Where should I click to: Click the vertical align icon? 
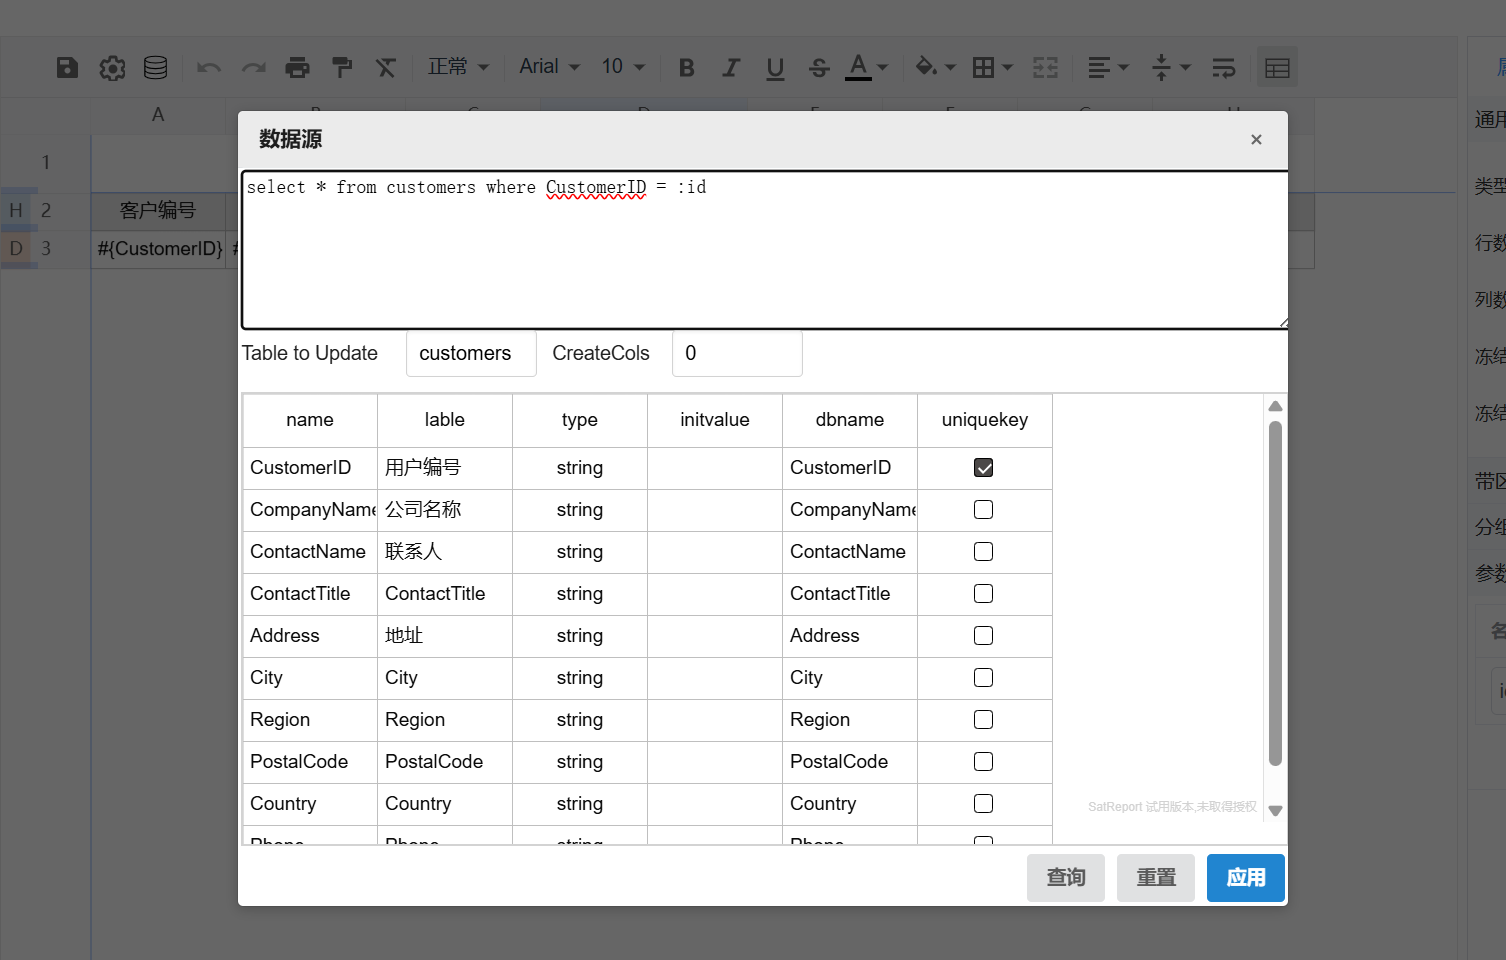1161,67
